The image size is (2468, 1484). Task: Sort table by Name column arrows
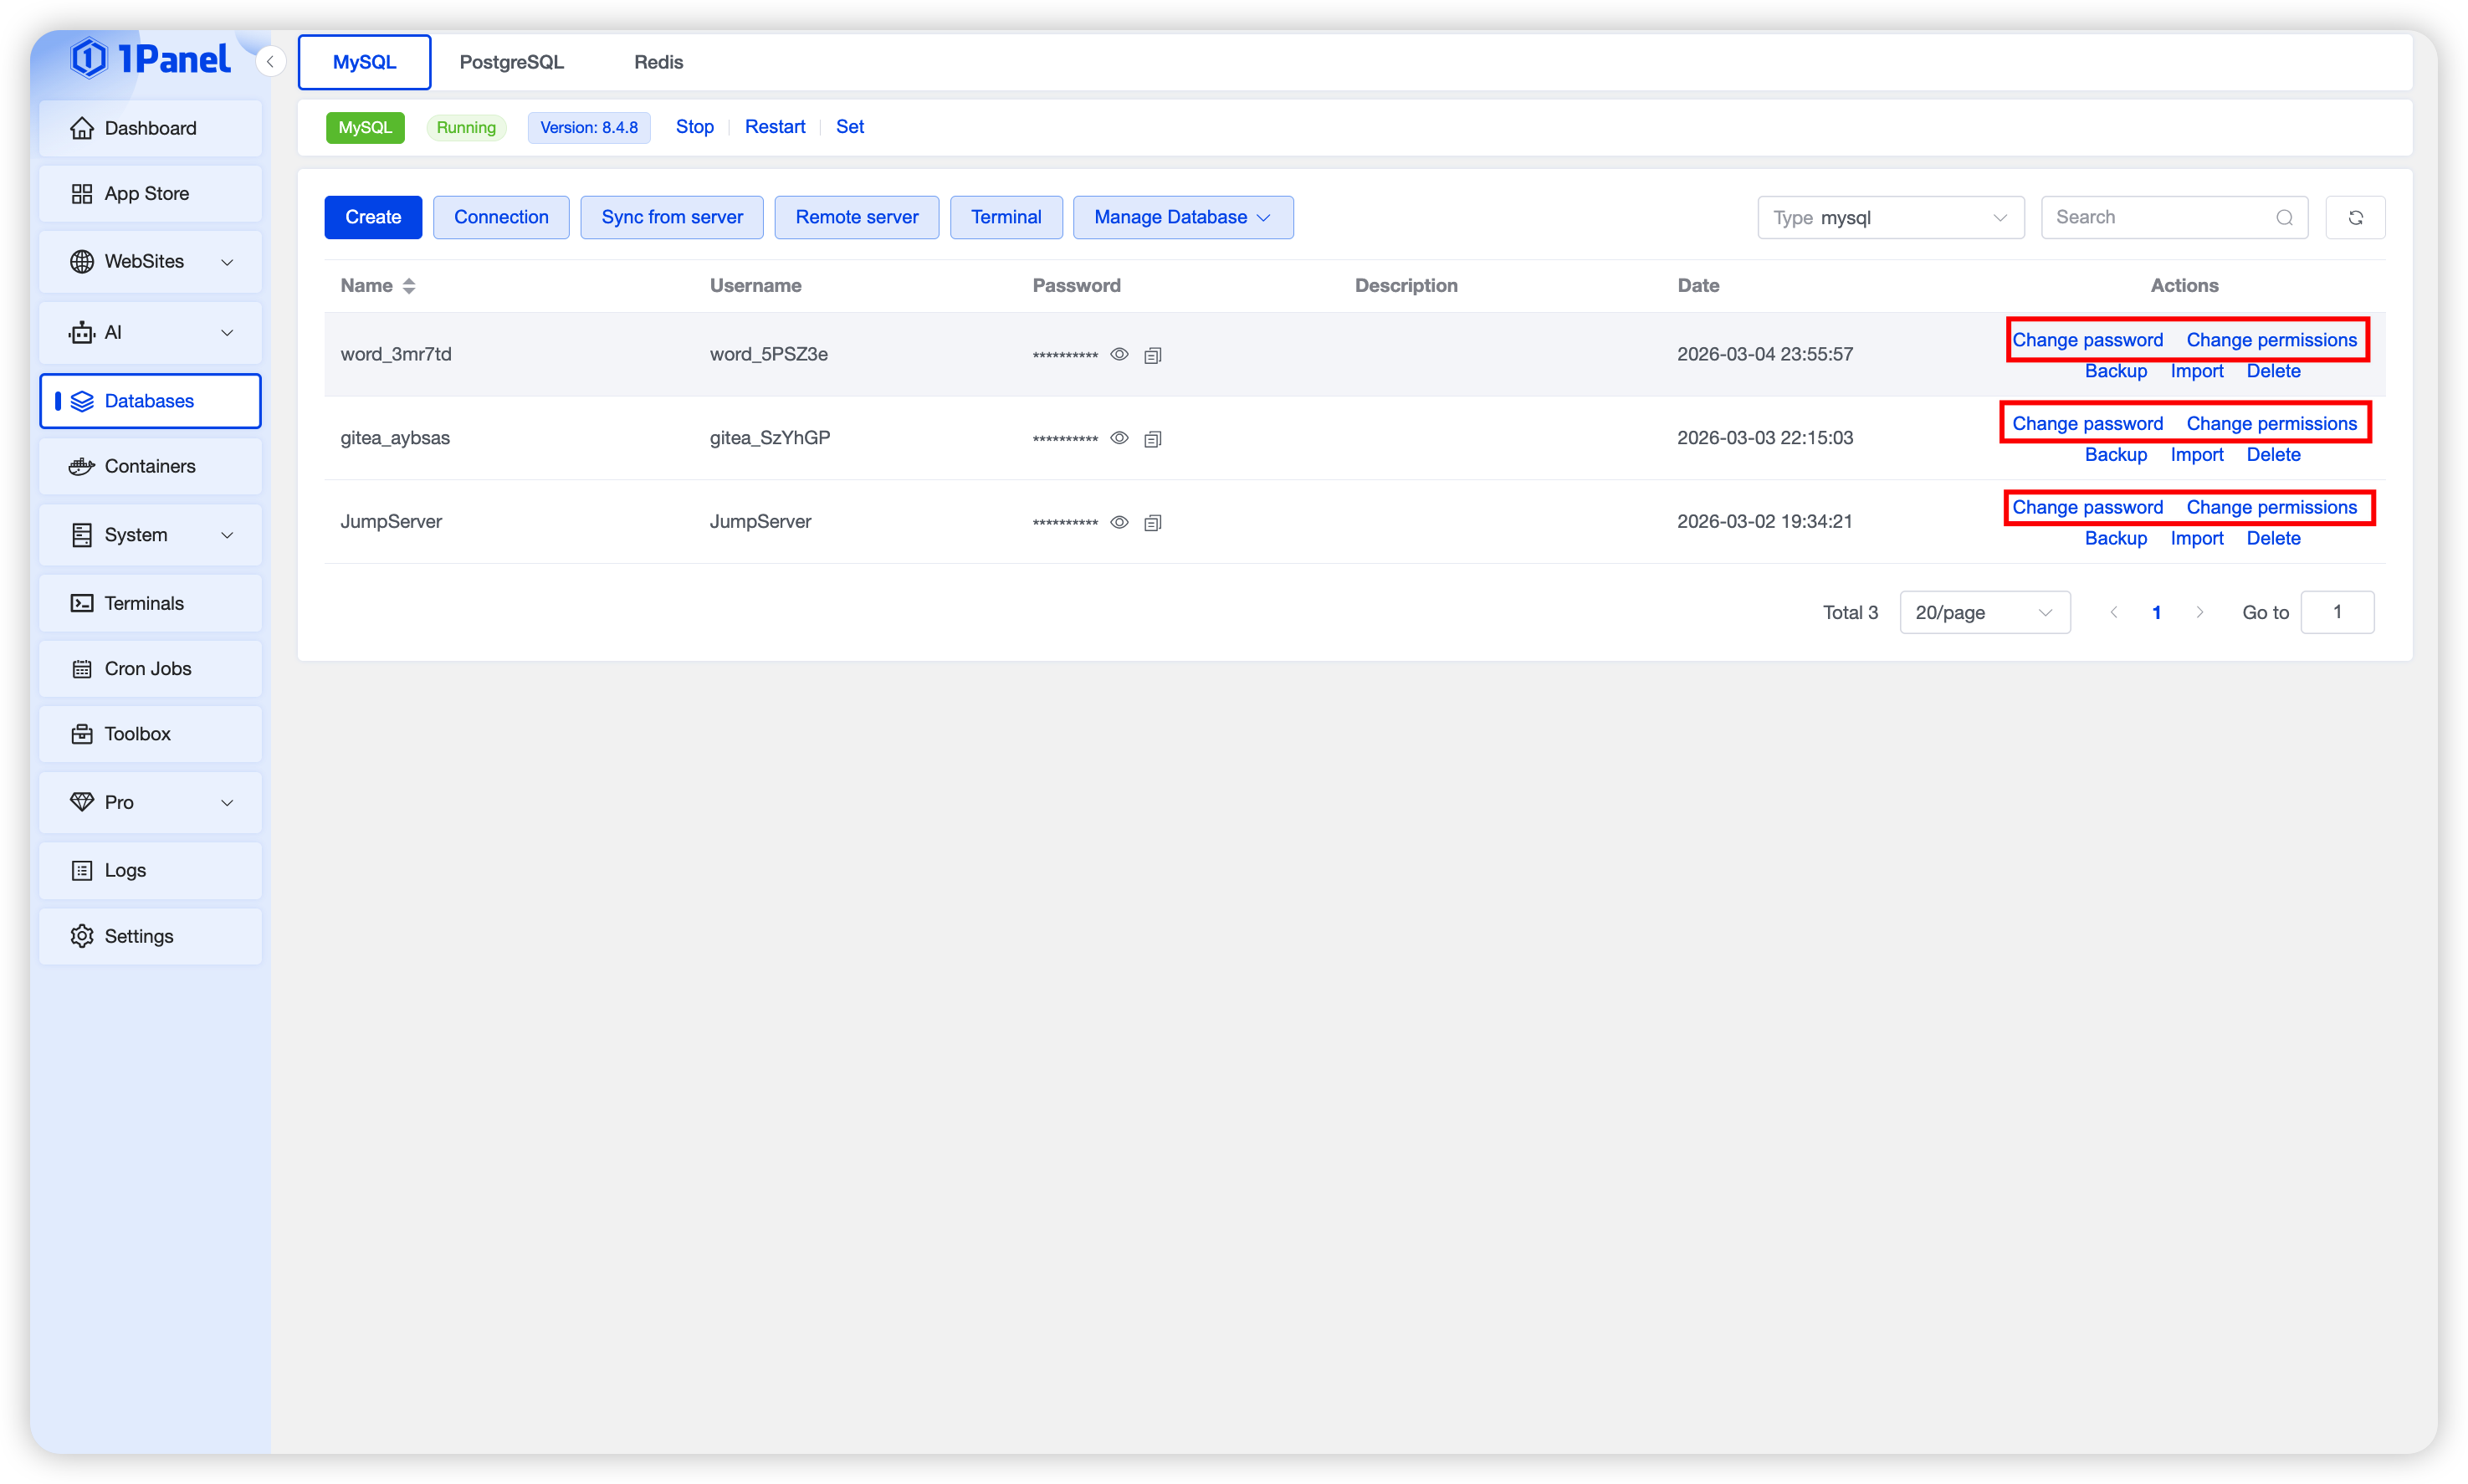[409, 286]
